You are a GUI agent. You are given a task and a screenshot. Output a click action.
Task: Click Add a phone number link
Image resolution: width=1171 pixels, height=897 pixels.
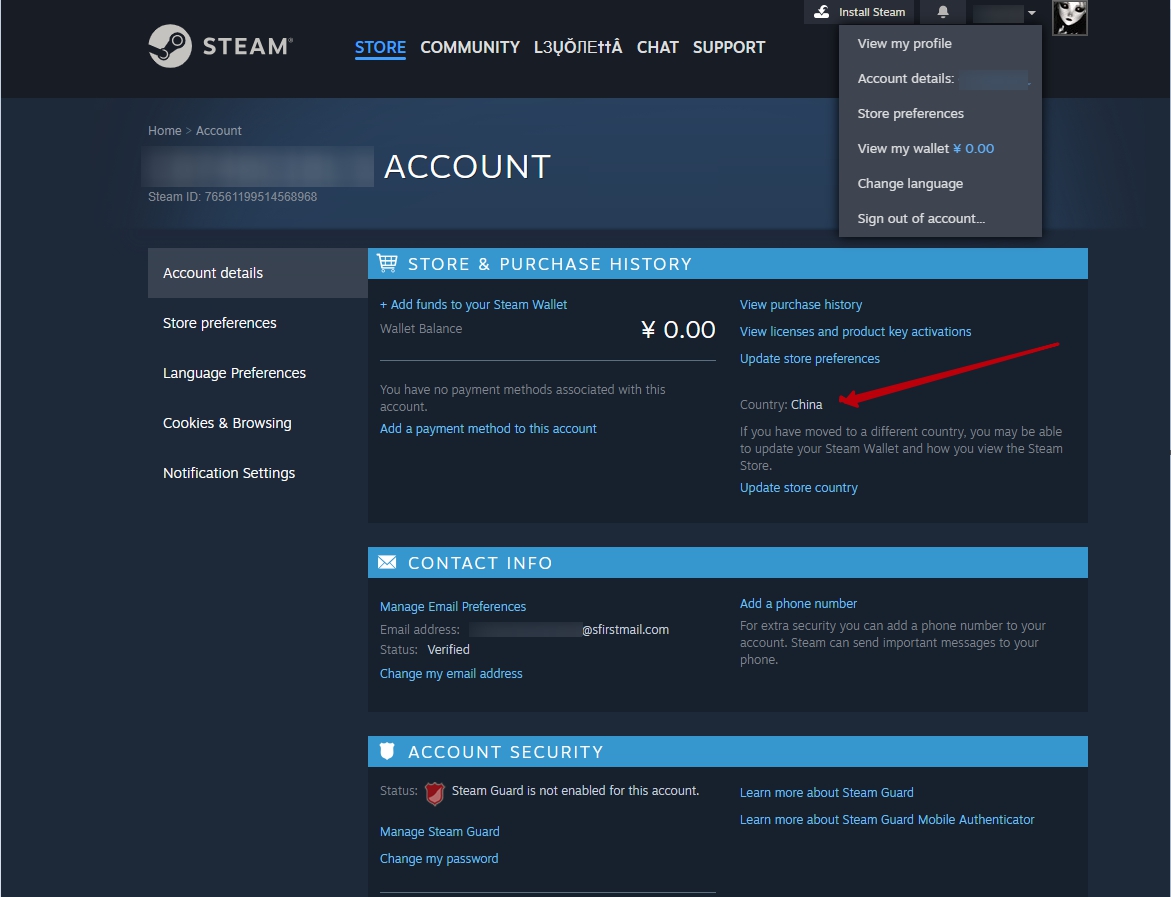[798, 603]
